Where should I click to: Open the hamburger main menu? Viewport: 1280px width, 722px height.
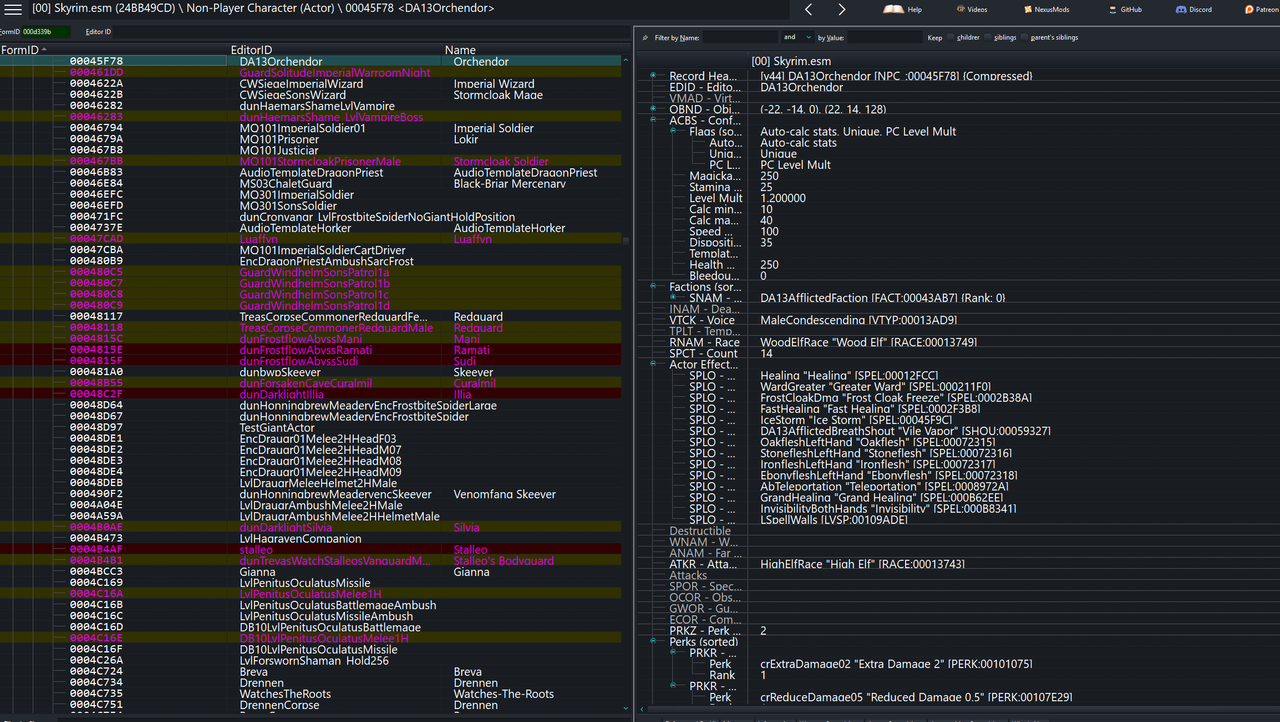coord(13,9)
